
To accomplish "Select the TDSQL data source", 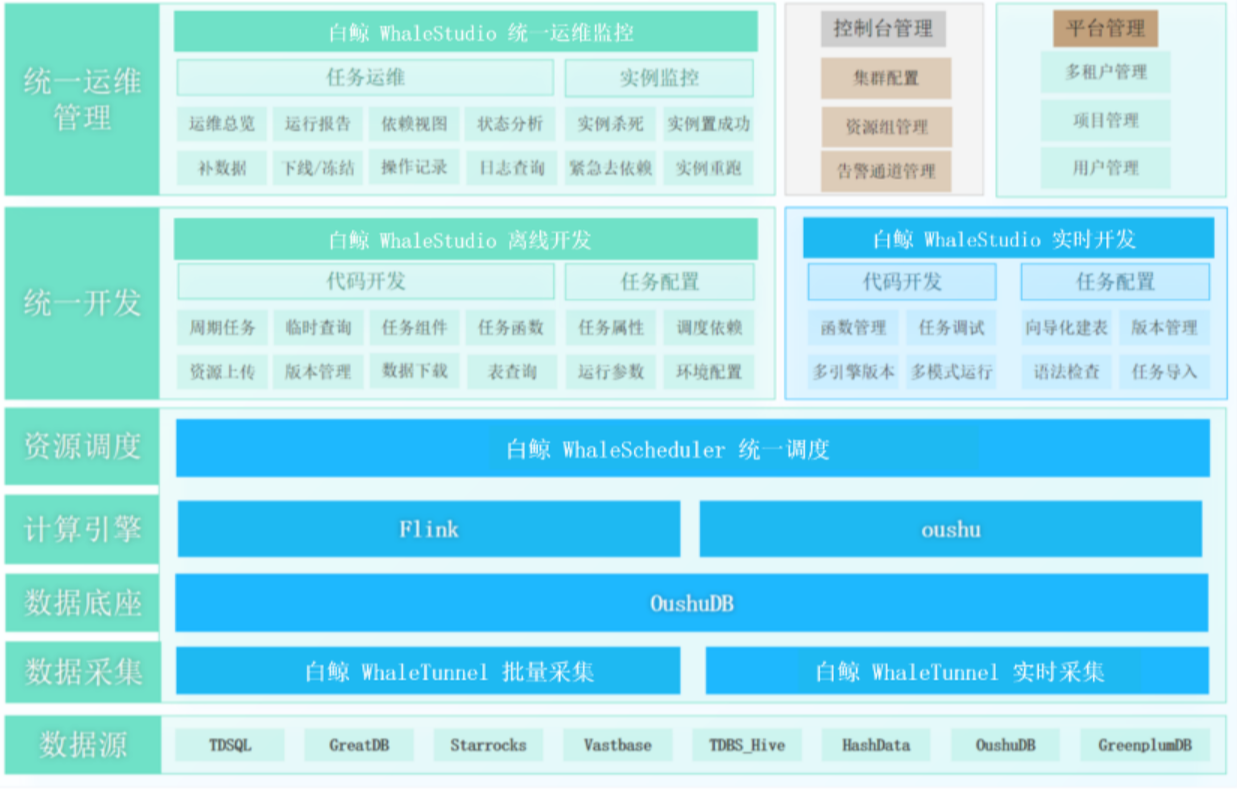I will tap(230, 745).
